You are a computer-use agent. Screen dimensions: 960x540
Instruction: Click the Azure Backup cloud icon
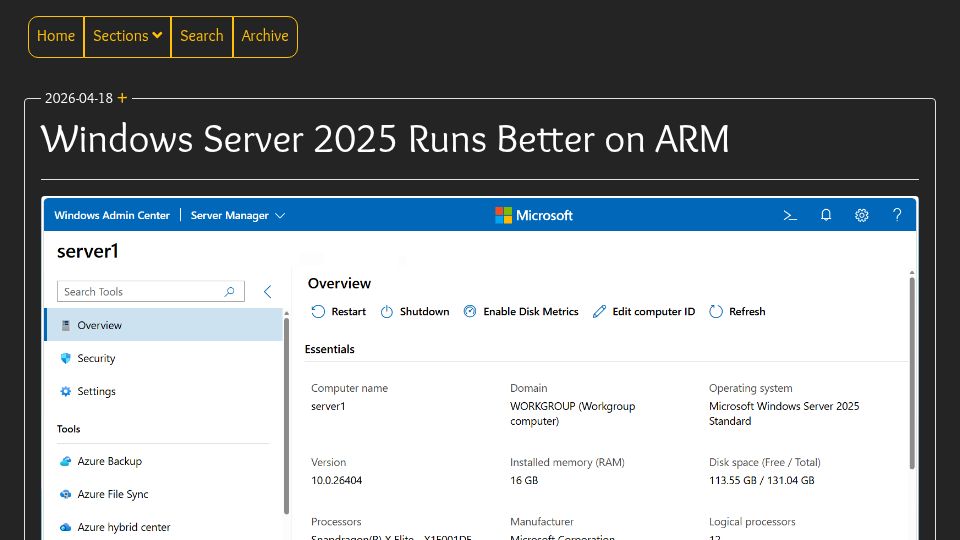66,461
